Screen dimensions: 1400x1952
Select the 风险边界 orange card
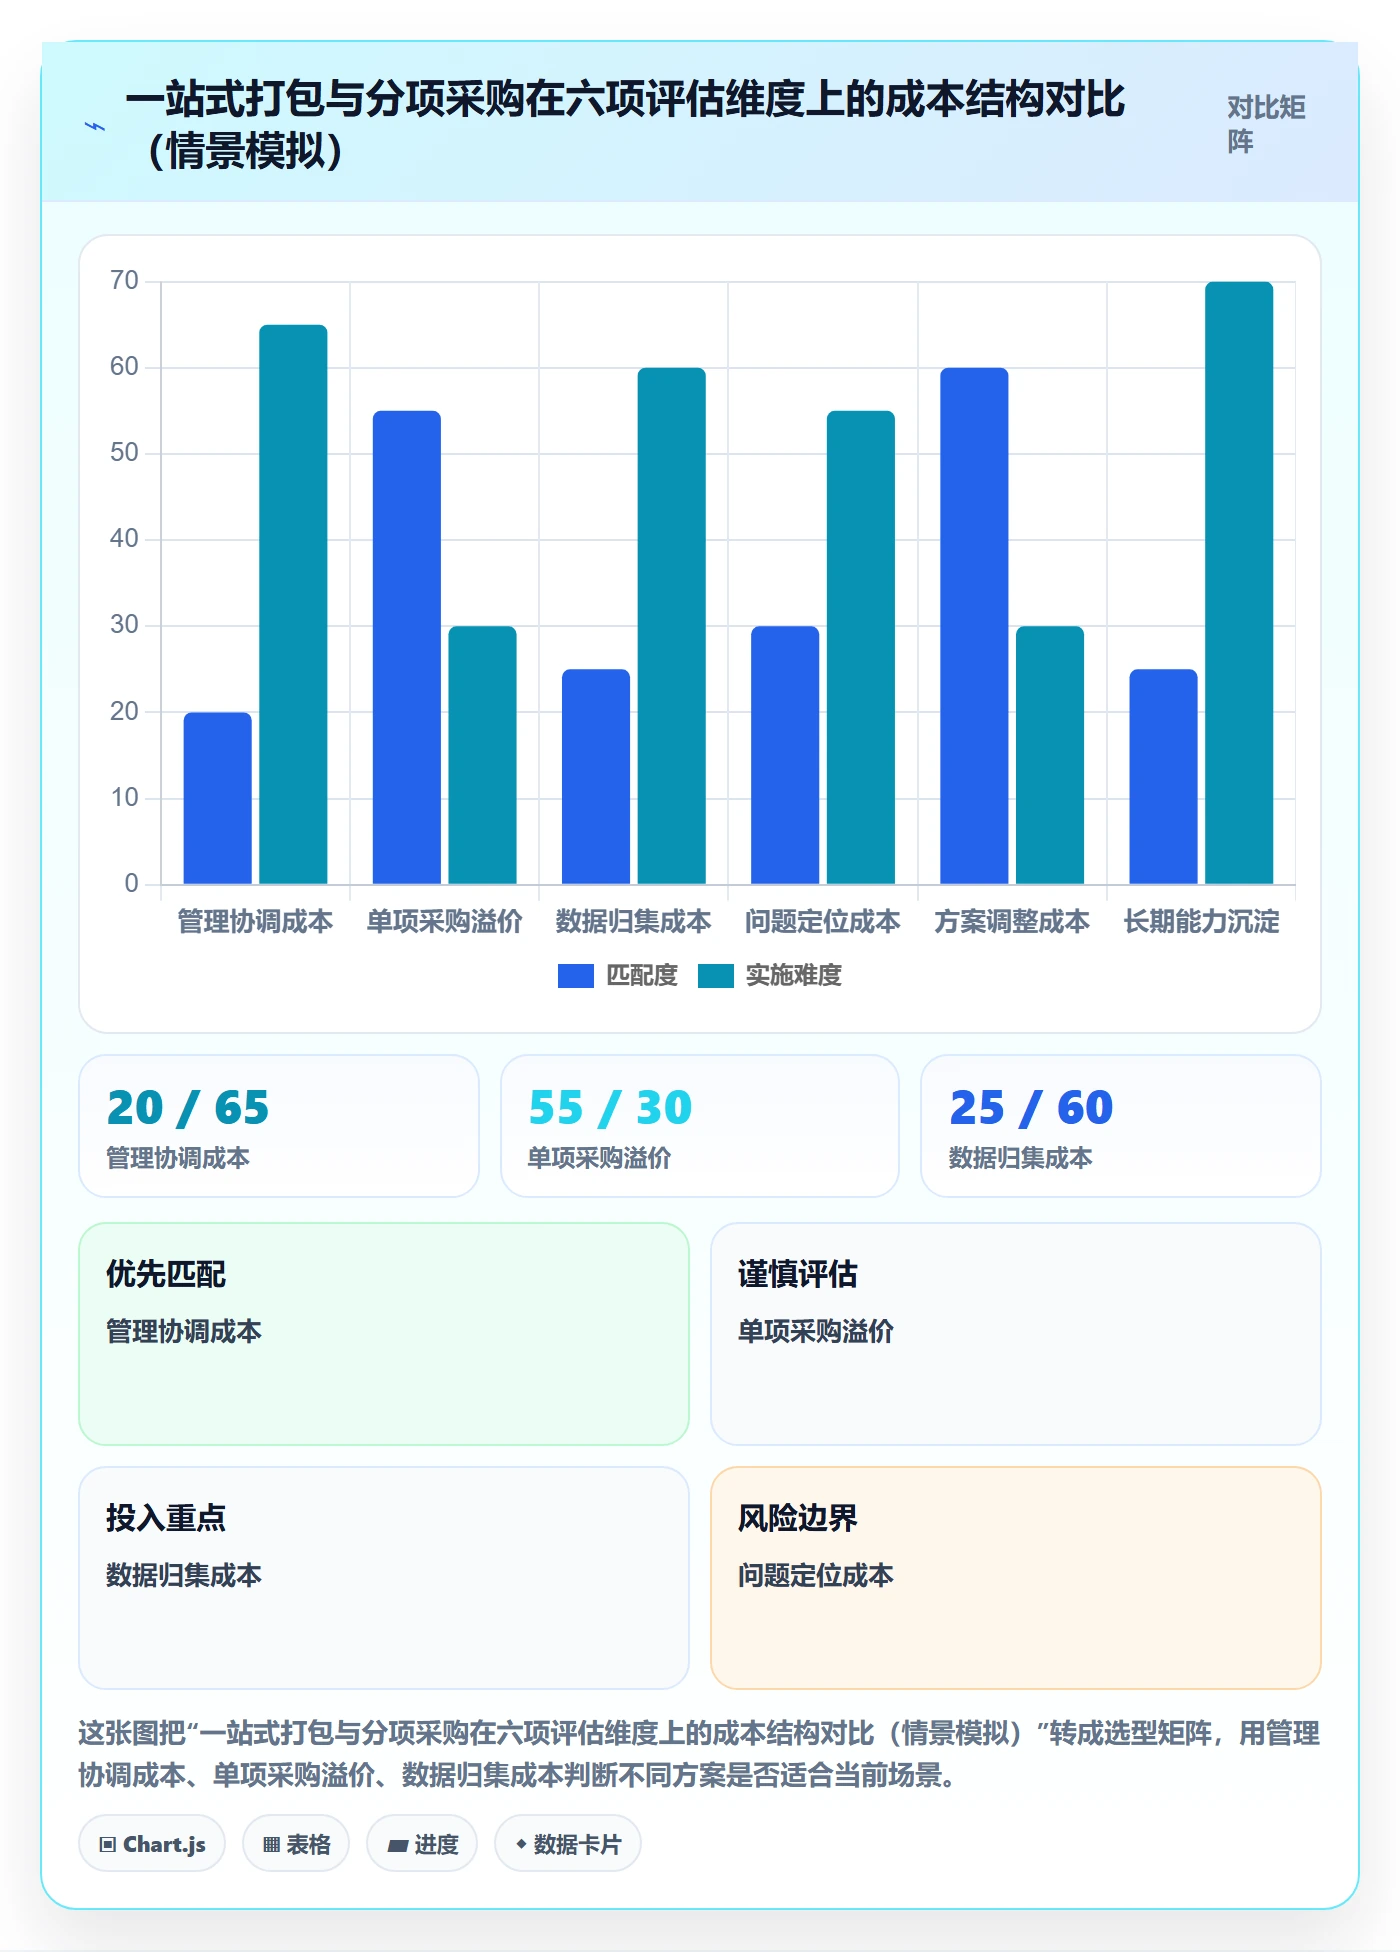pos(1016,1578)
